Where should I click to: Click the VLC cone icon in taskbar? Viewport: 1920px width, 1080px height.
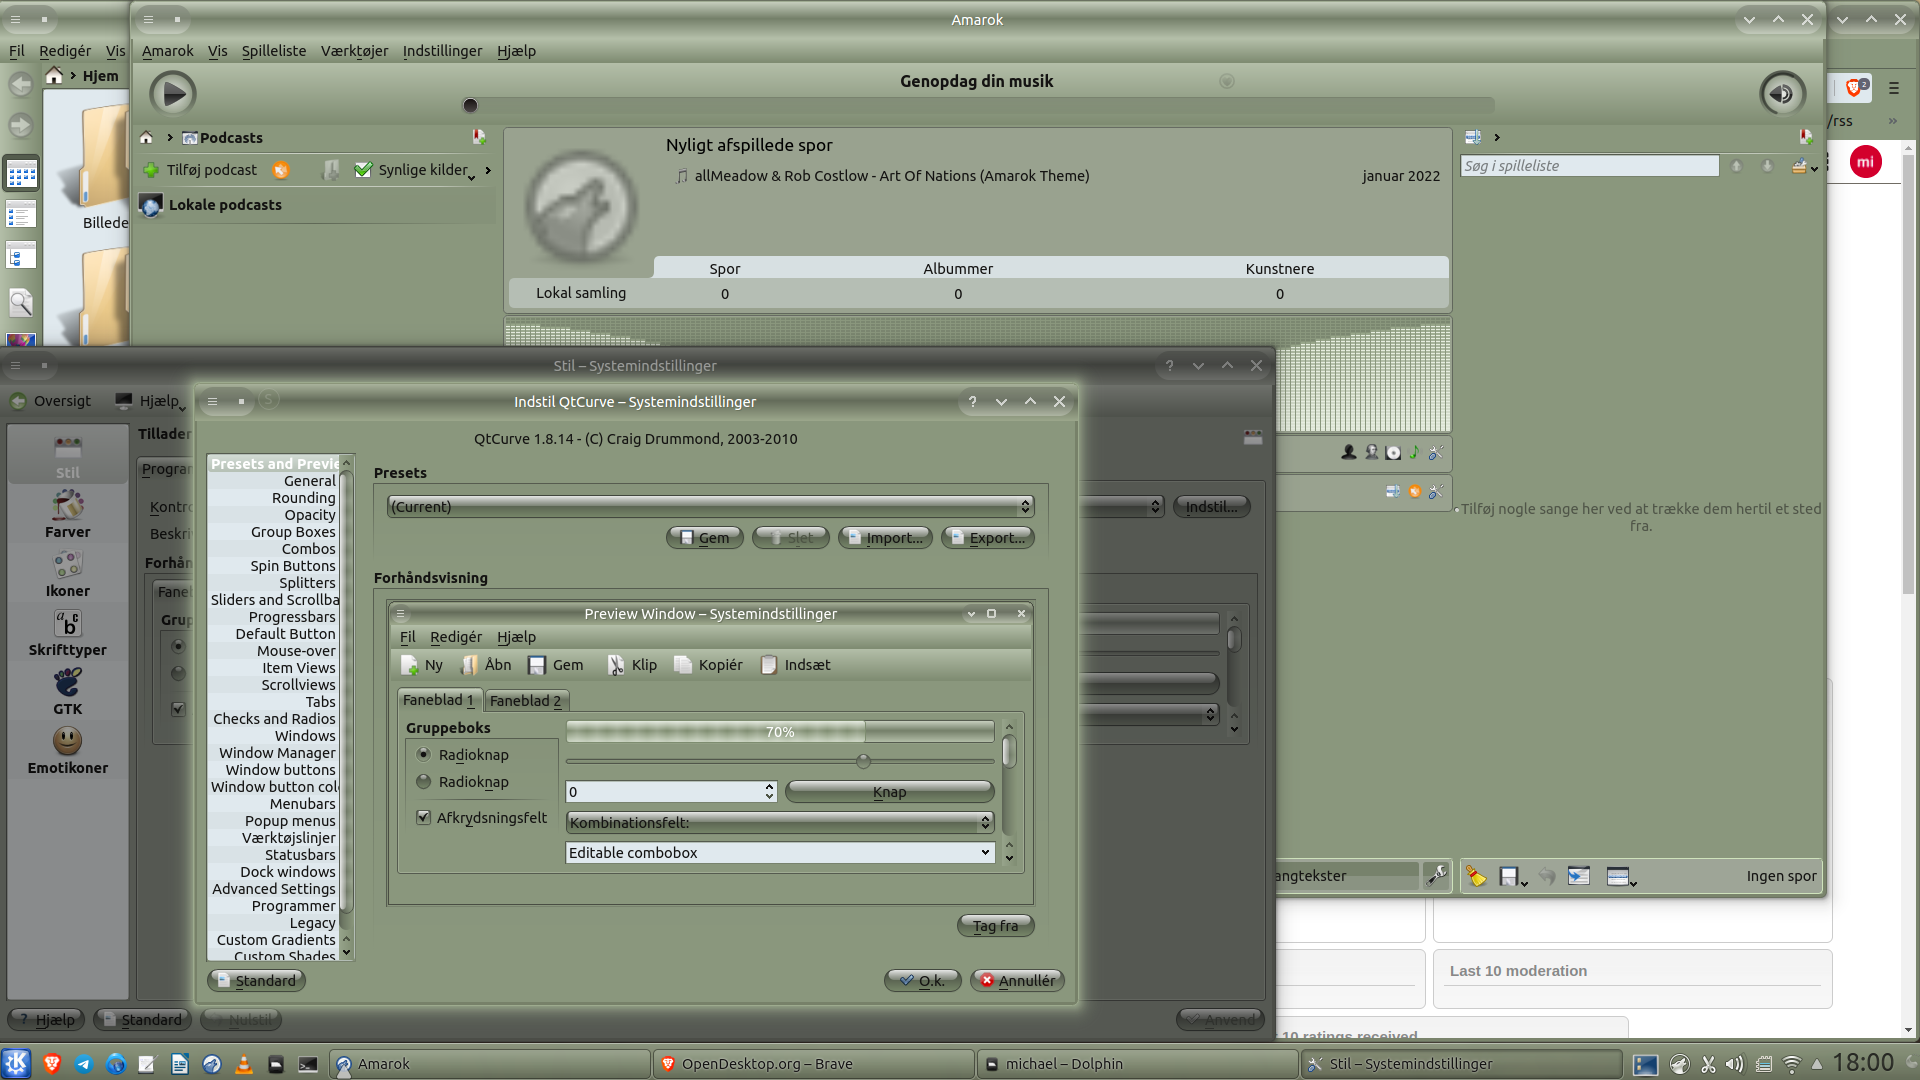tap(243, 1065)
